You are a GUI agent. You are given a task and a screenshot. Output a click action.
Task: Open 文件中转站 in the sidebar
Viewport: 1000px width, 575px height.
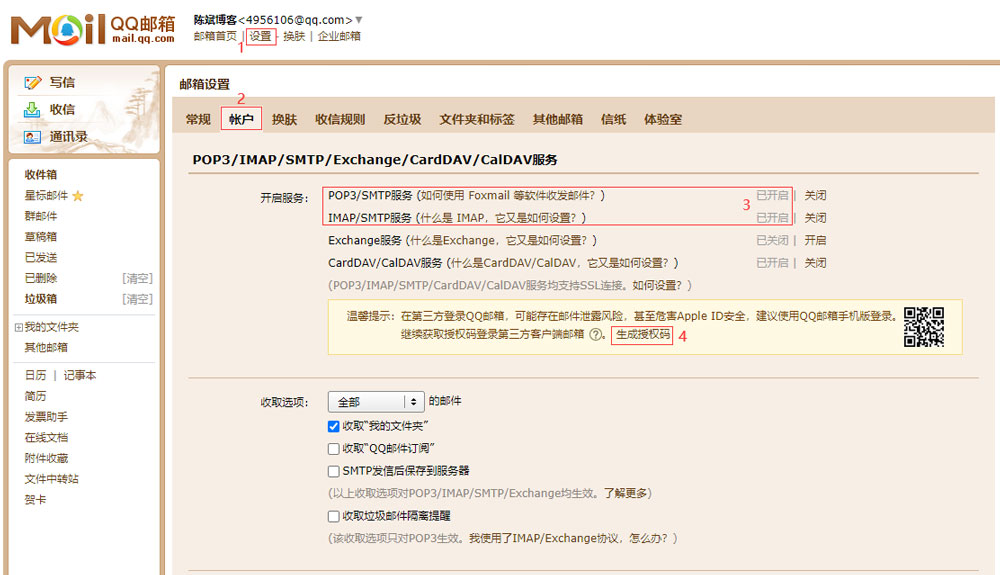click(x=52, y=479)
